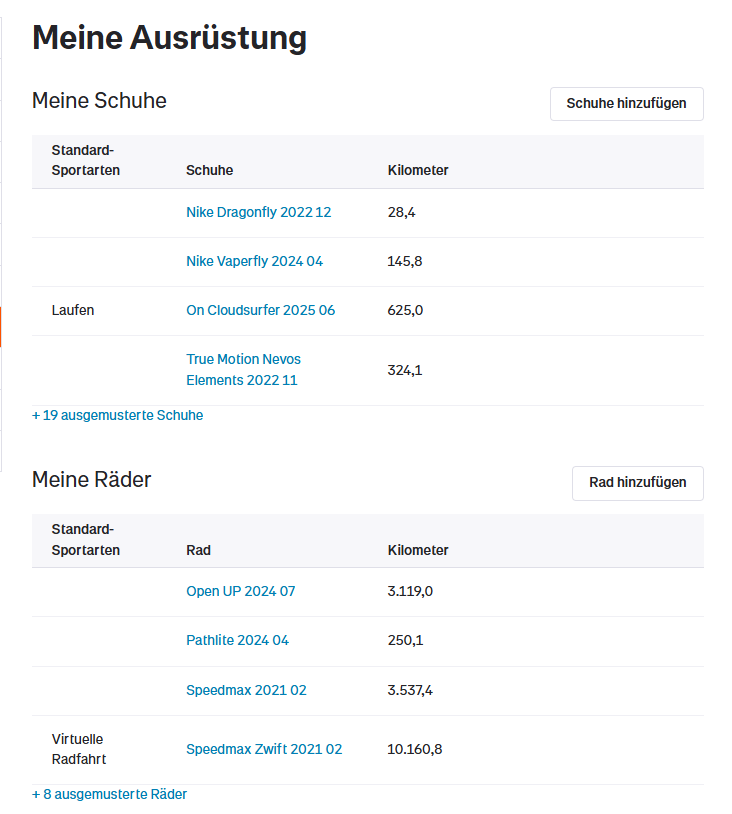Show the 8 ausgemusterte Räder

(x=109, y=794)
